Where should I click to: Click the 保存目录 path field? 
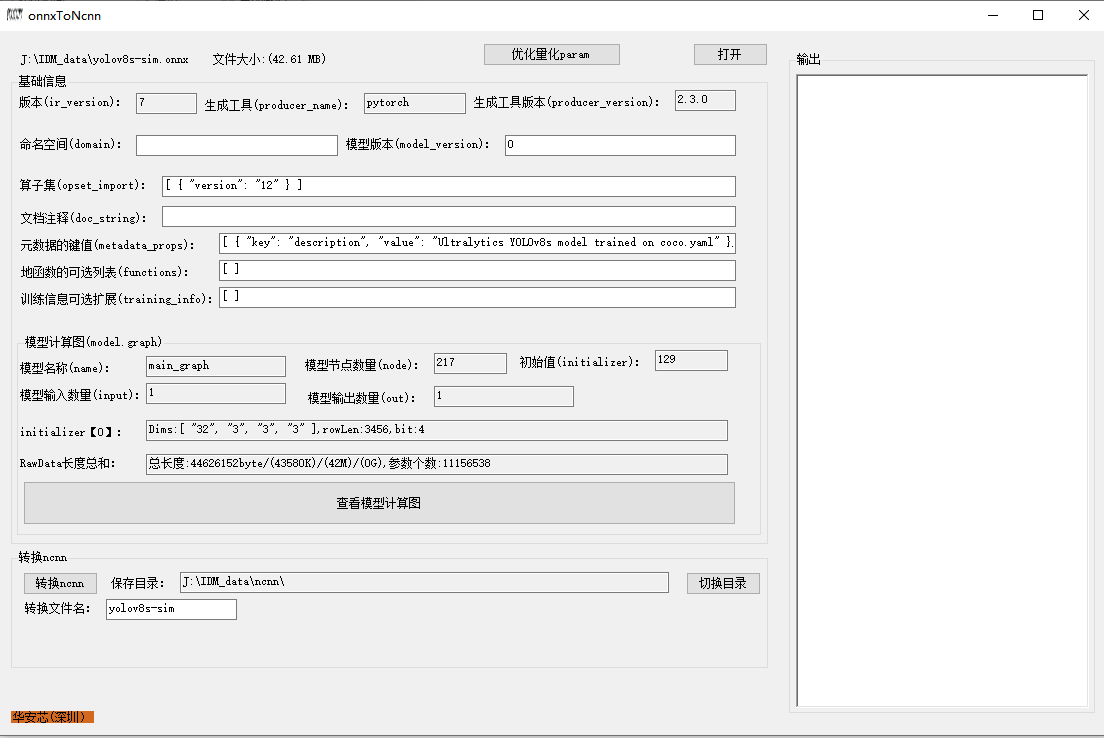tap(424, 582)
